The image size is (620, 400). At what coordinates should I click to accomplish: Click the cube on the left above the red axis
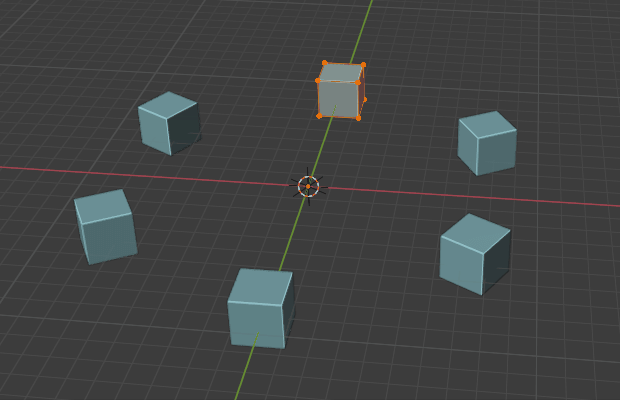coord(169,123)
